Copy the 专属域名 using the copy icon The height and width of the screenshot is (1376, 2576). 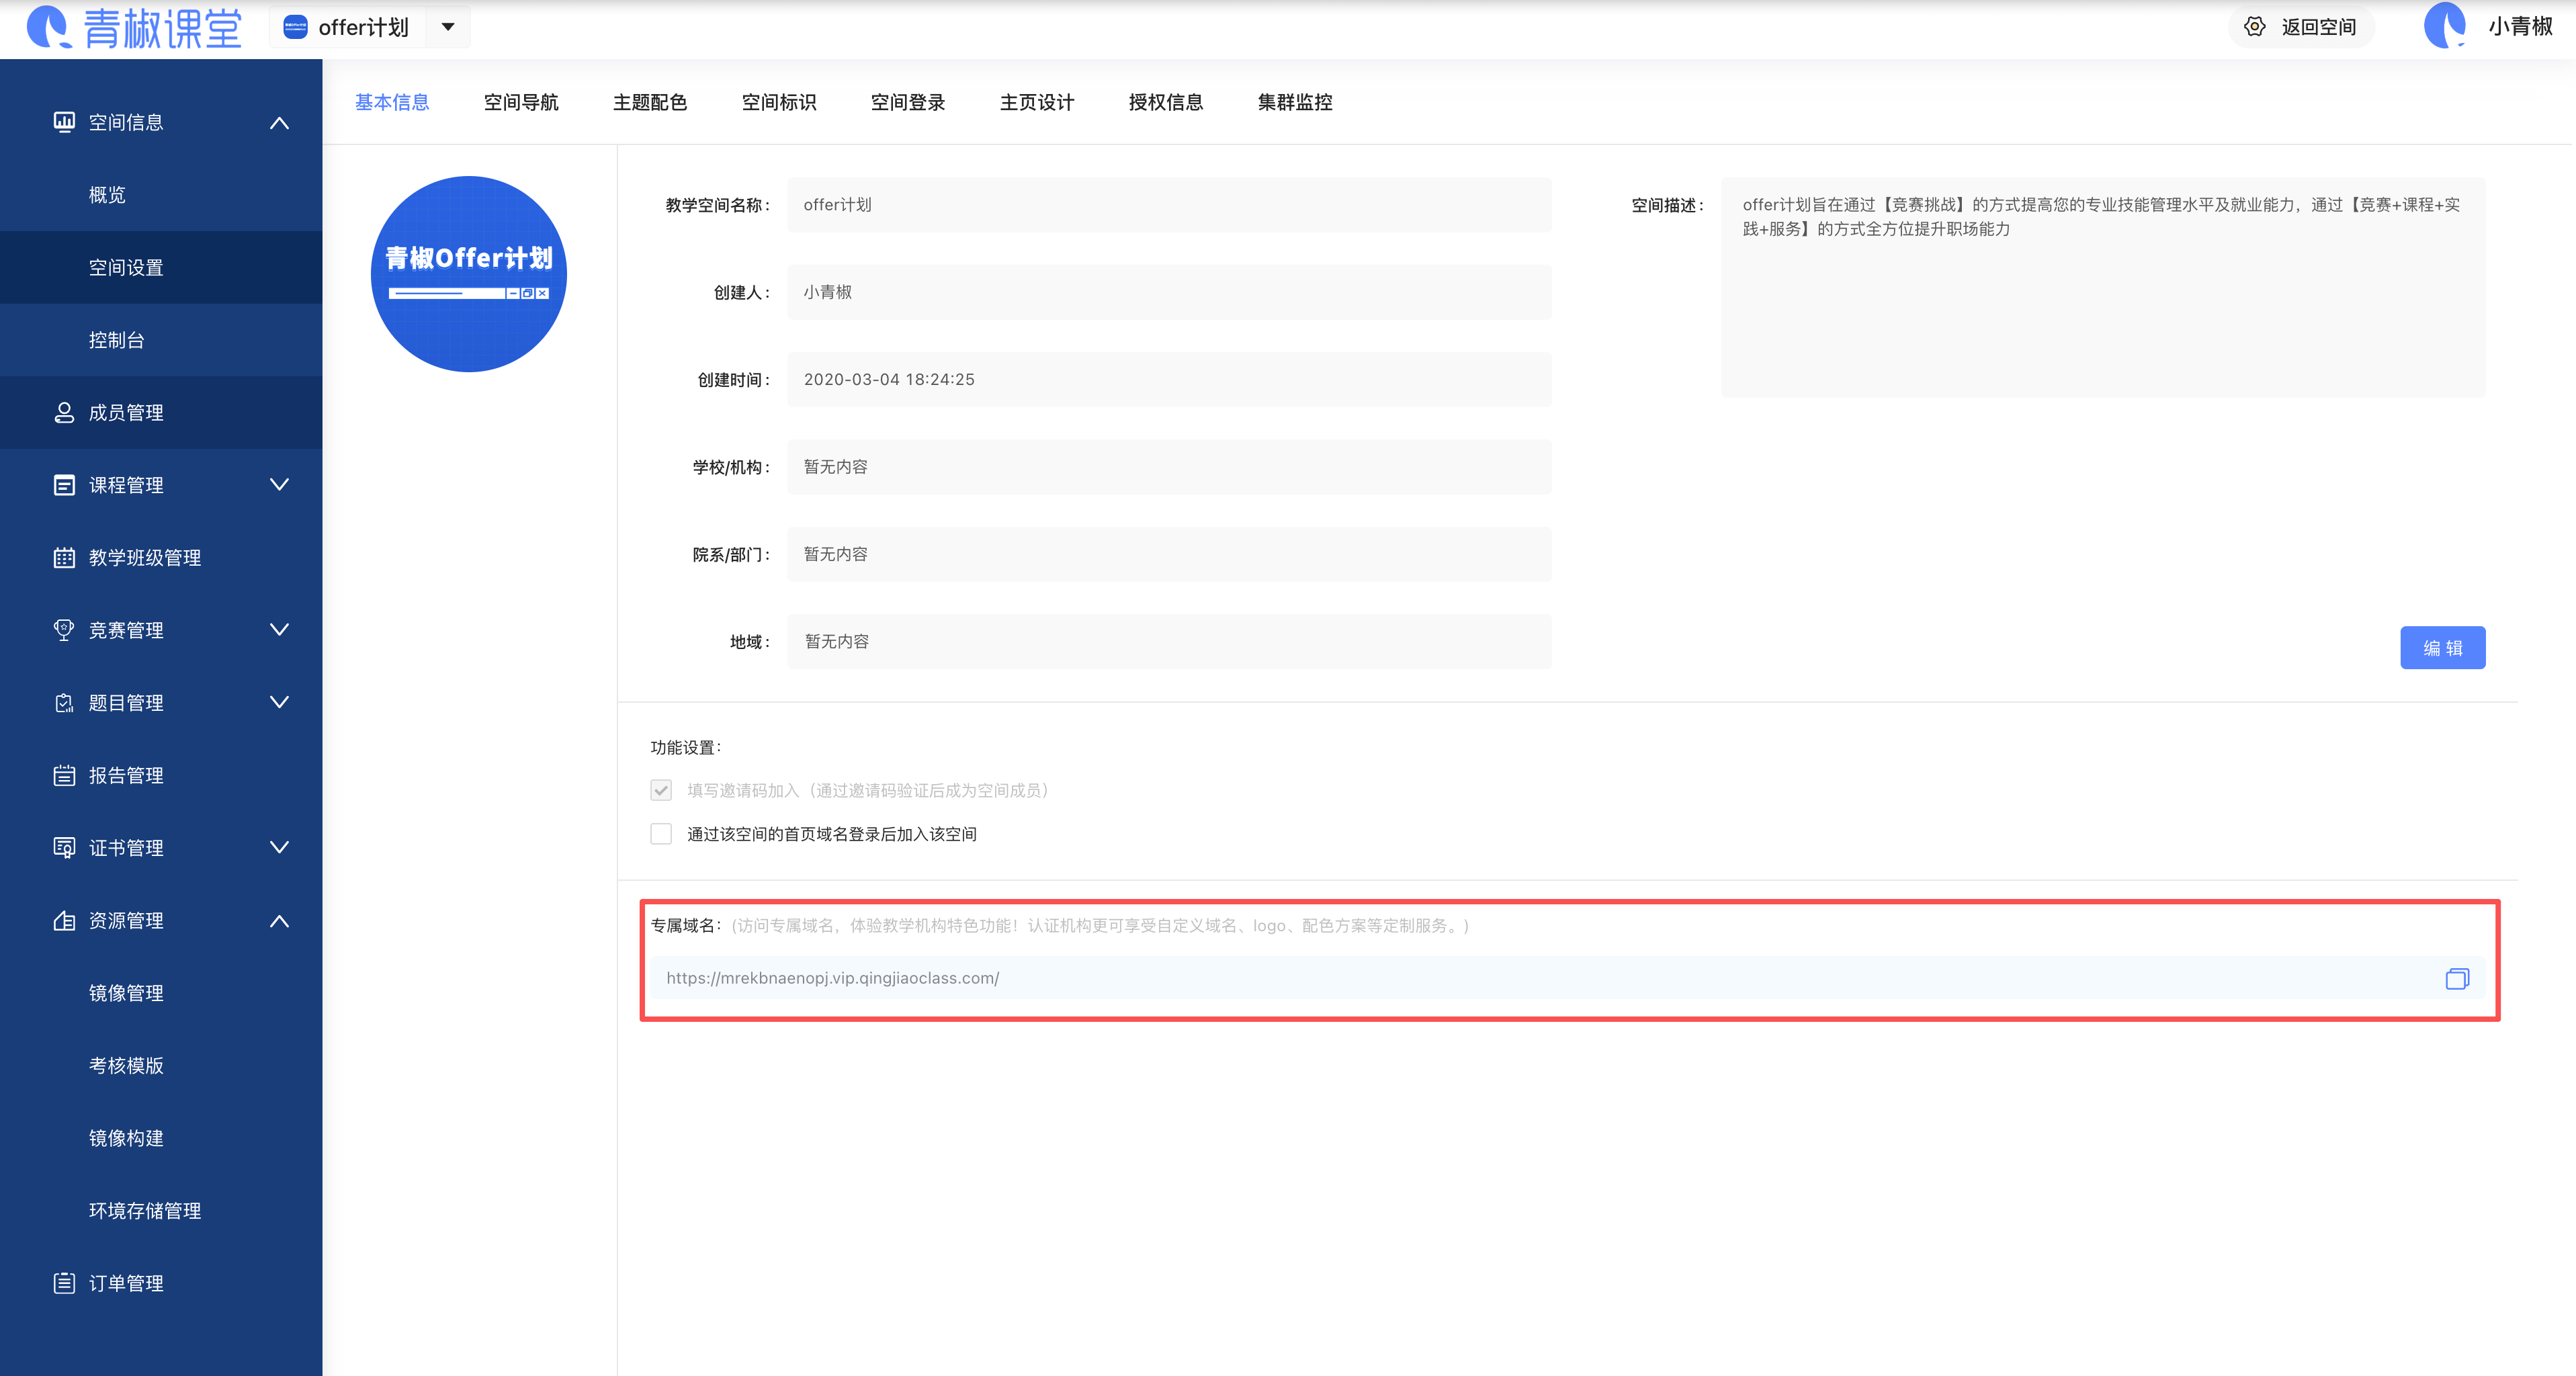2458,978
